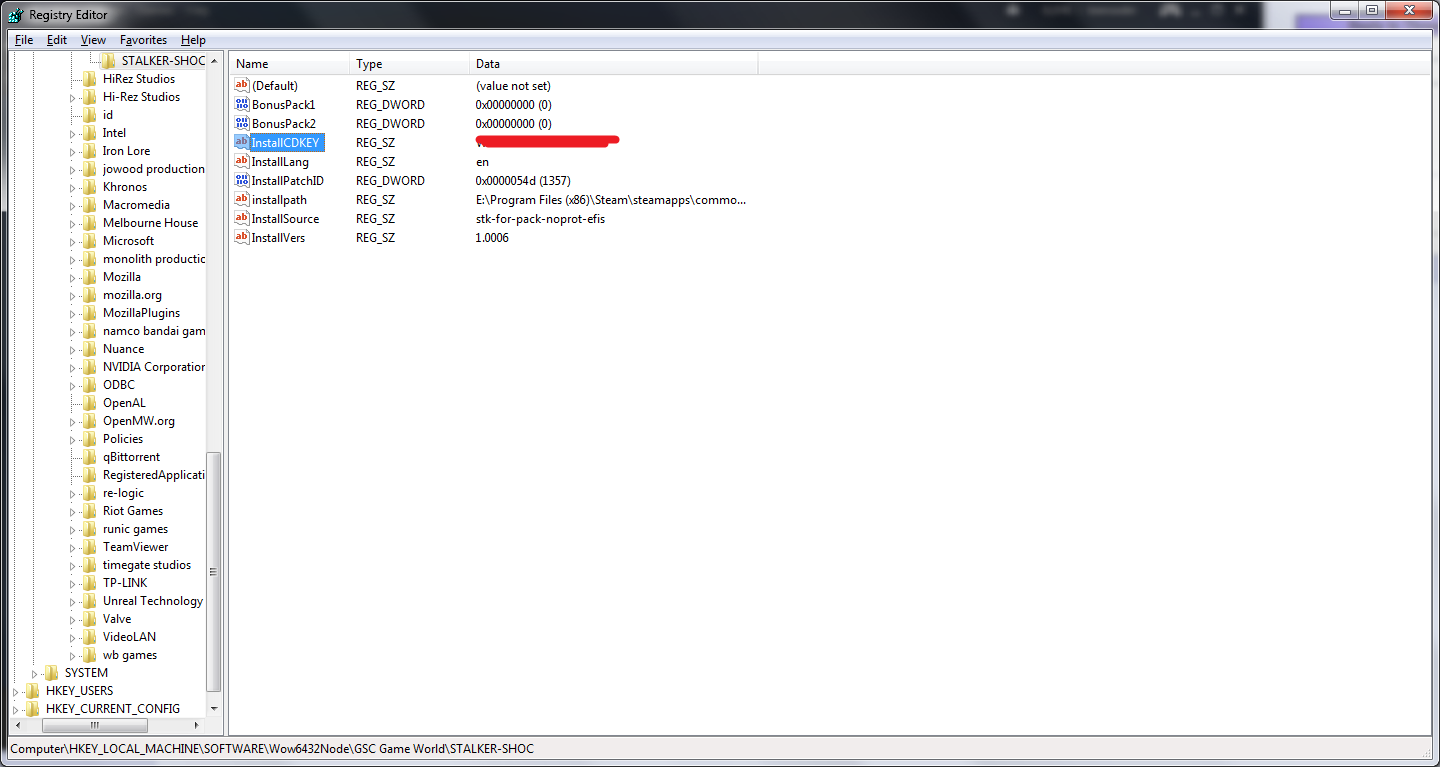Click the '1.0006' InstallVers data value
The image size is (1440, 767).
point(492,237)
